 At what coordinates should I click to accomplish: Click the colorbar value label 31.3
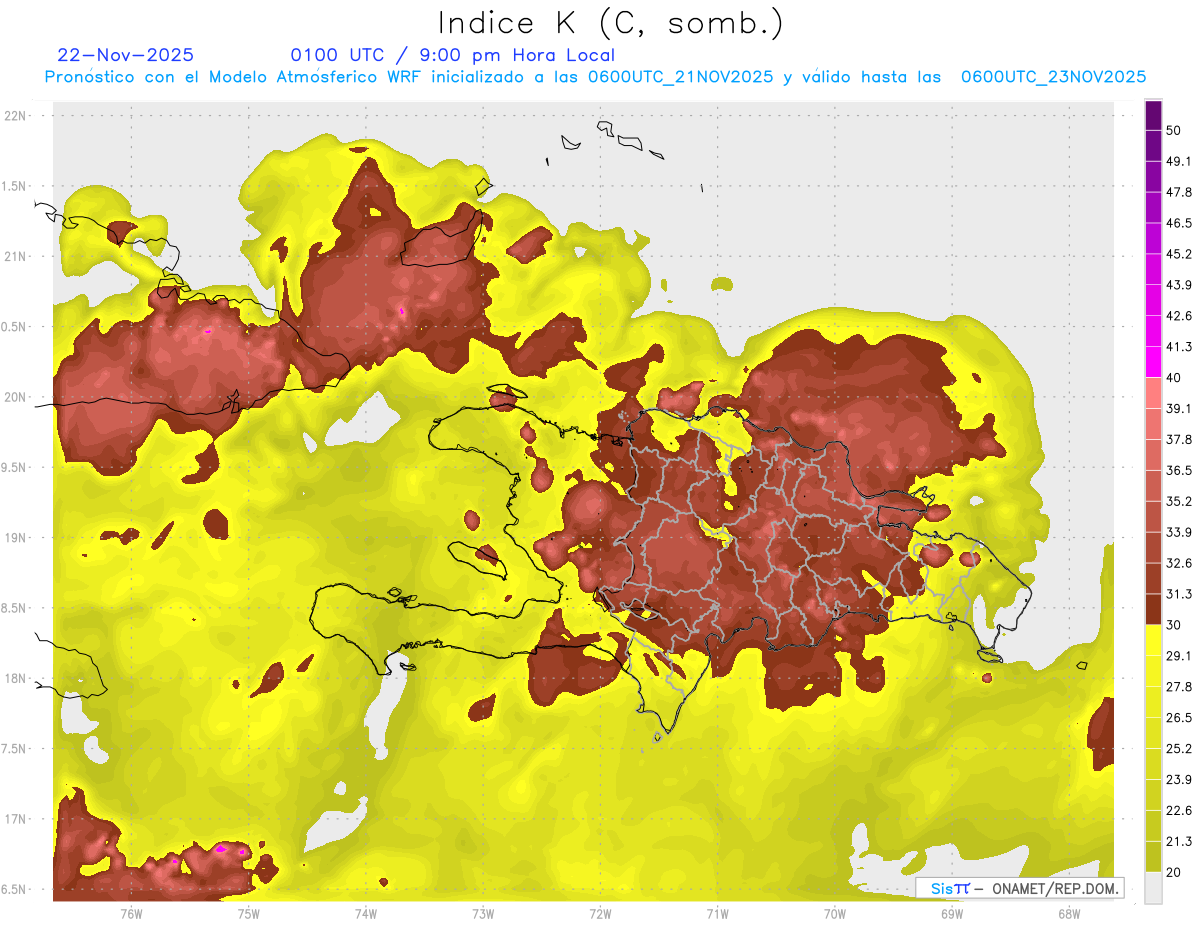pos(1179,594)
